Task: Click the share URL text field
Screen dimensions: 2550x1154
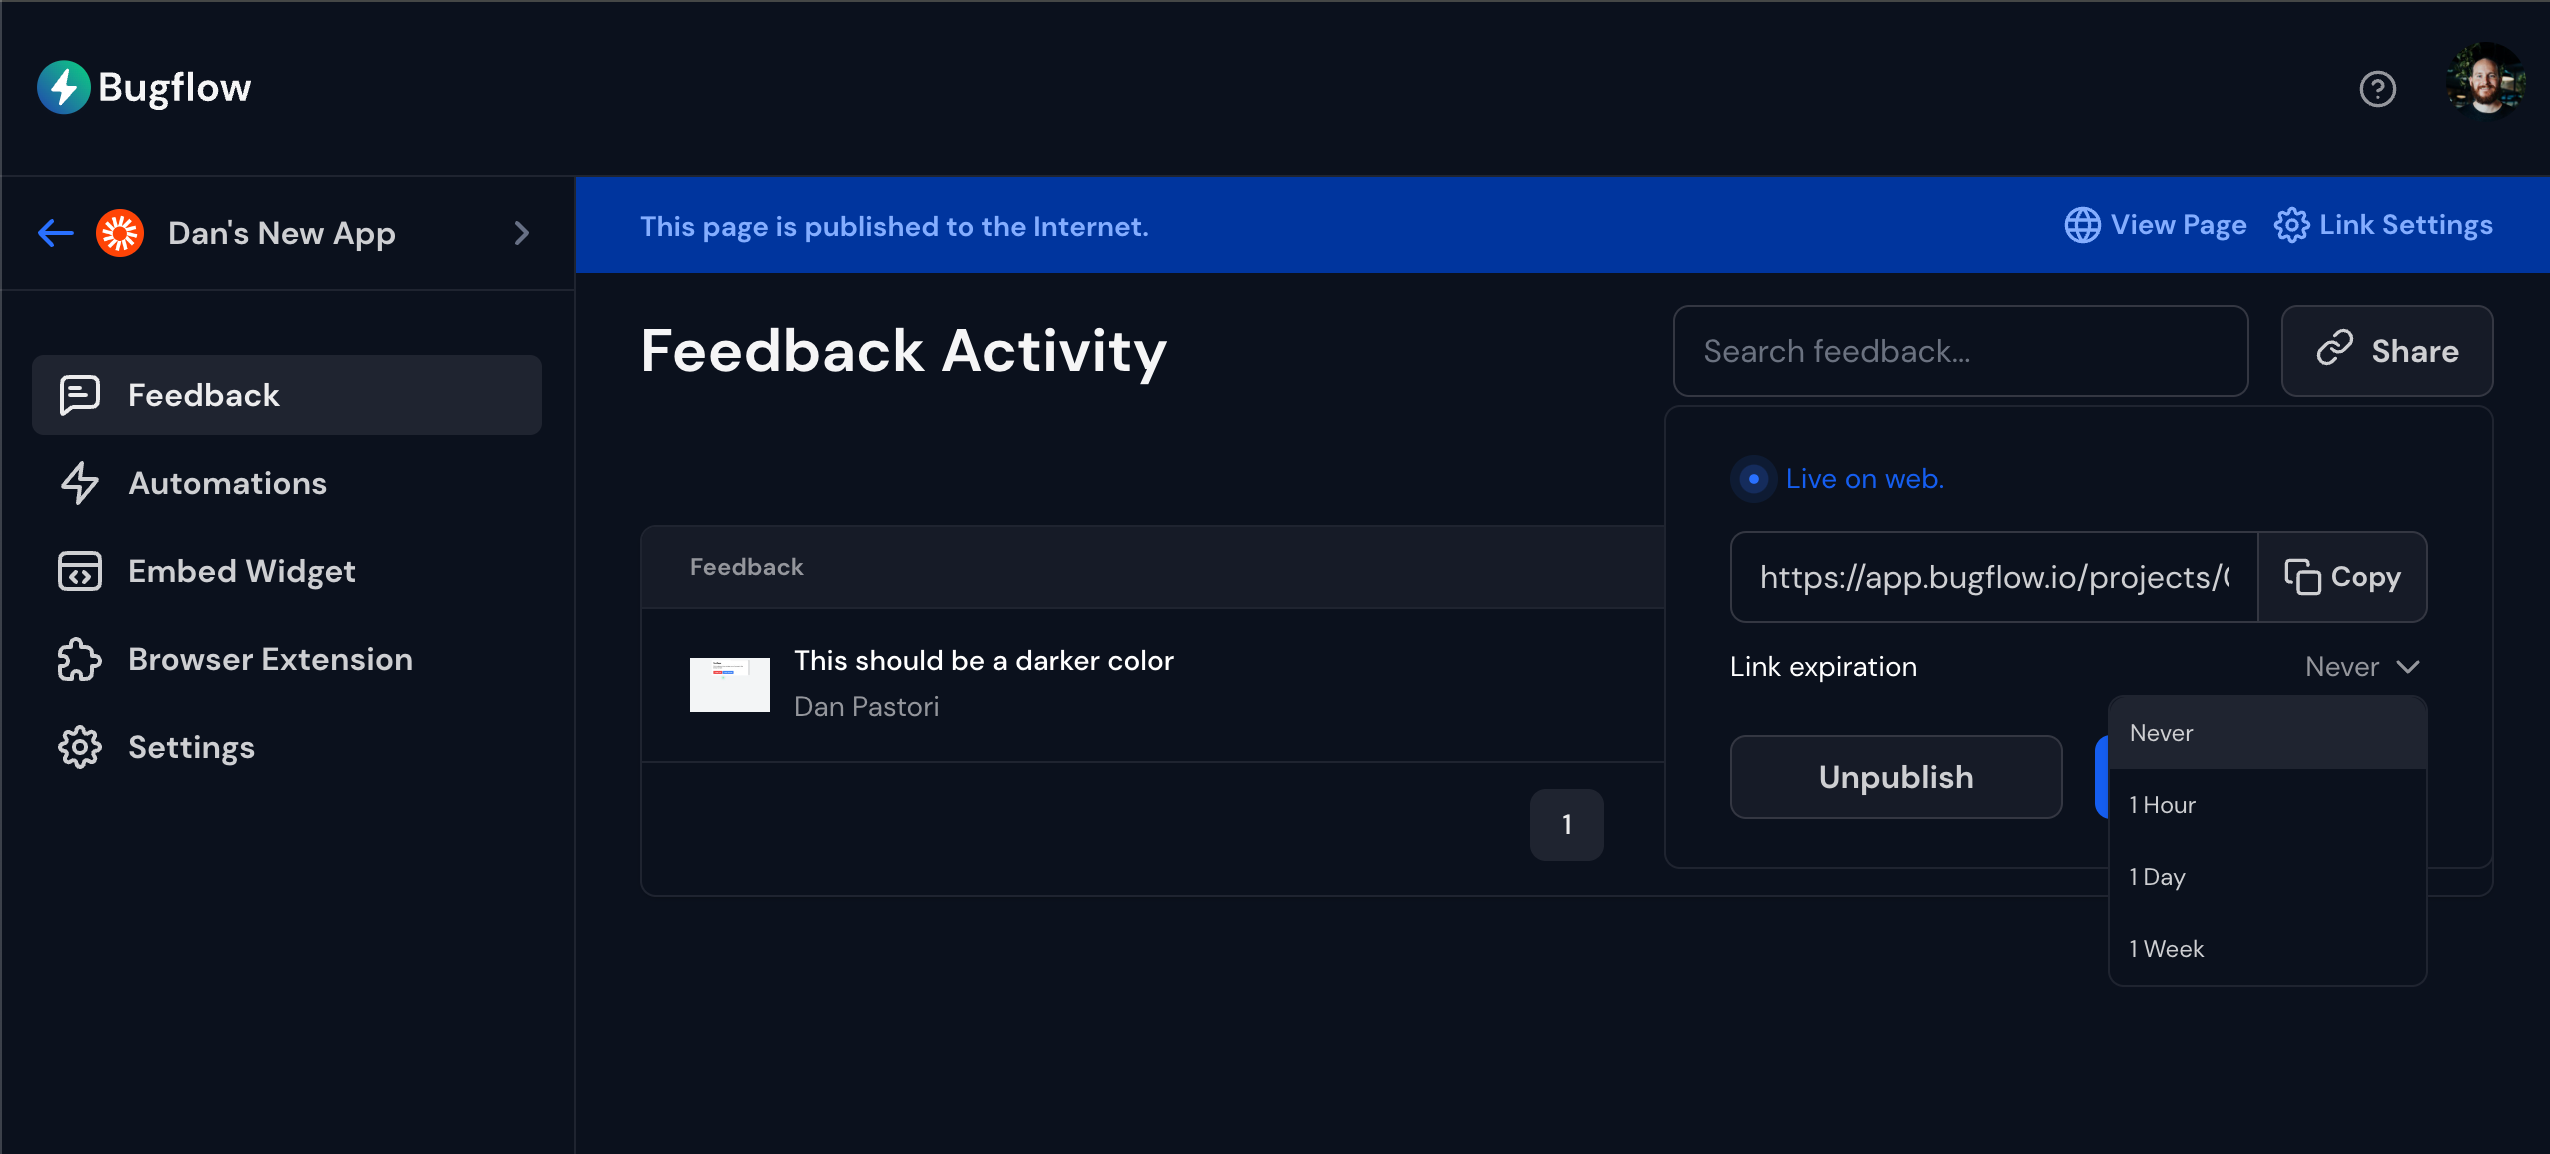Action: (1994, 577)
